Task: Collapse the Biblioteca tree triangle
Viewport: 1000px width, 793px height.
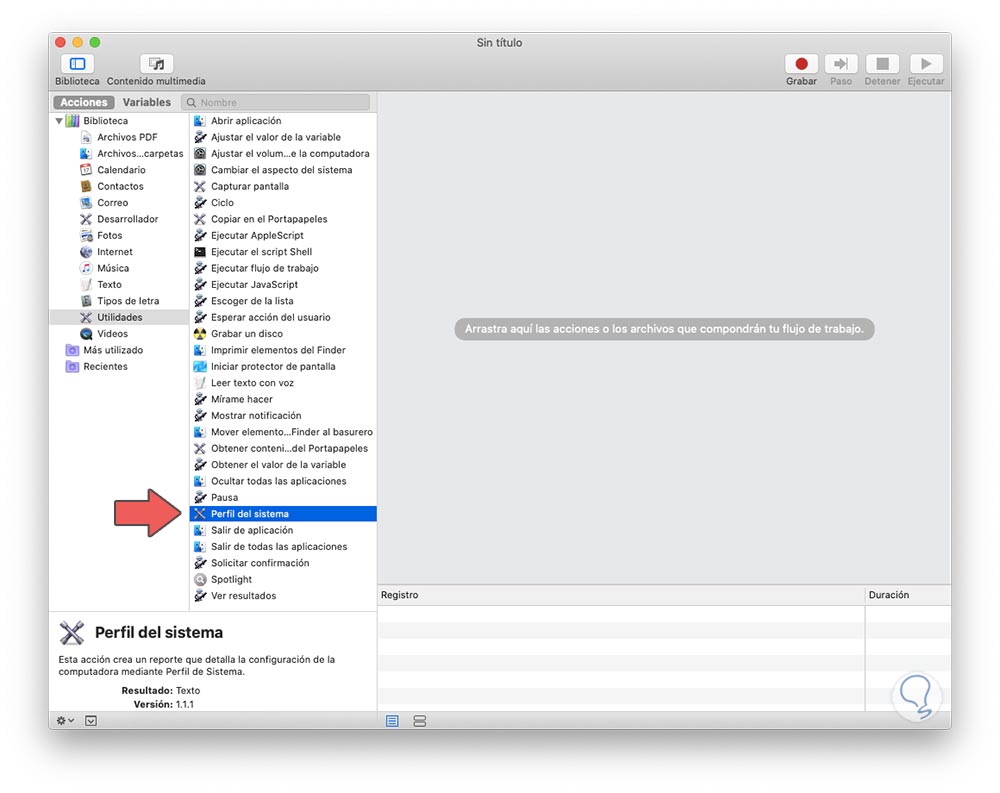Action: point(59,121)
